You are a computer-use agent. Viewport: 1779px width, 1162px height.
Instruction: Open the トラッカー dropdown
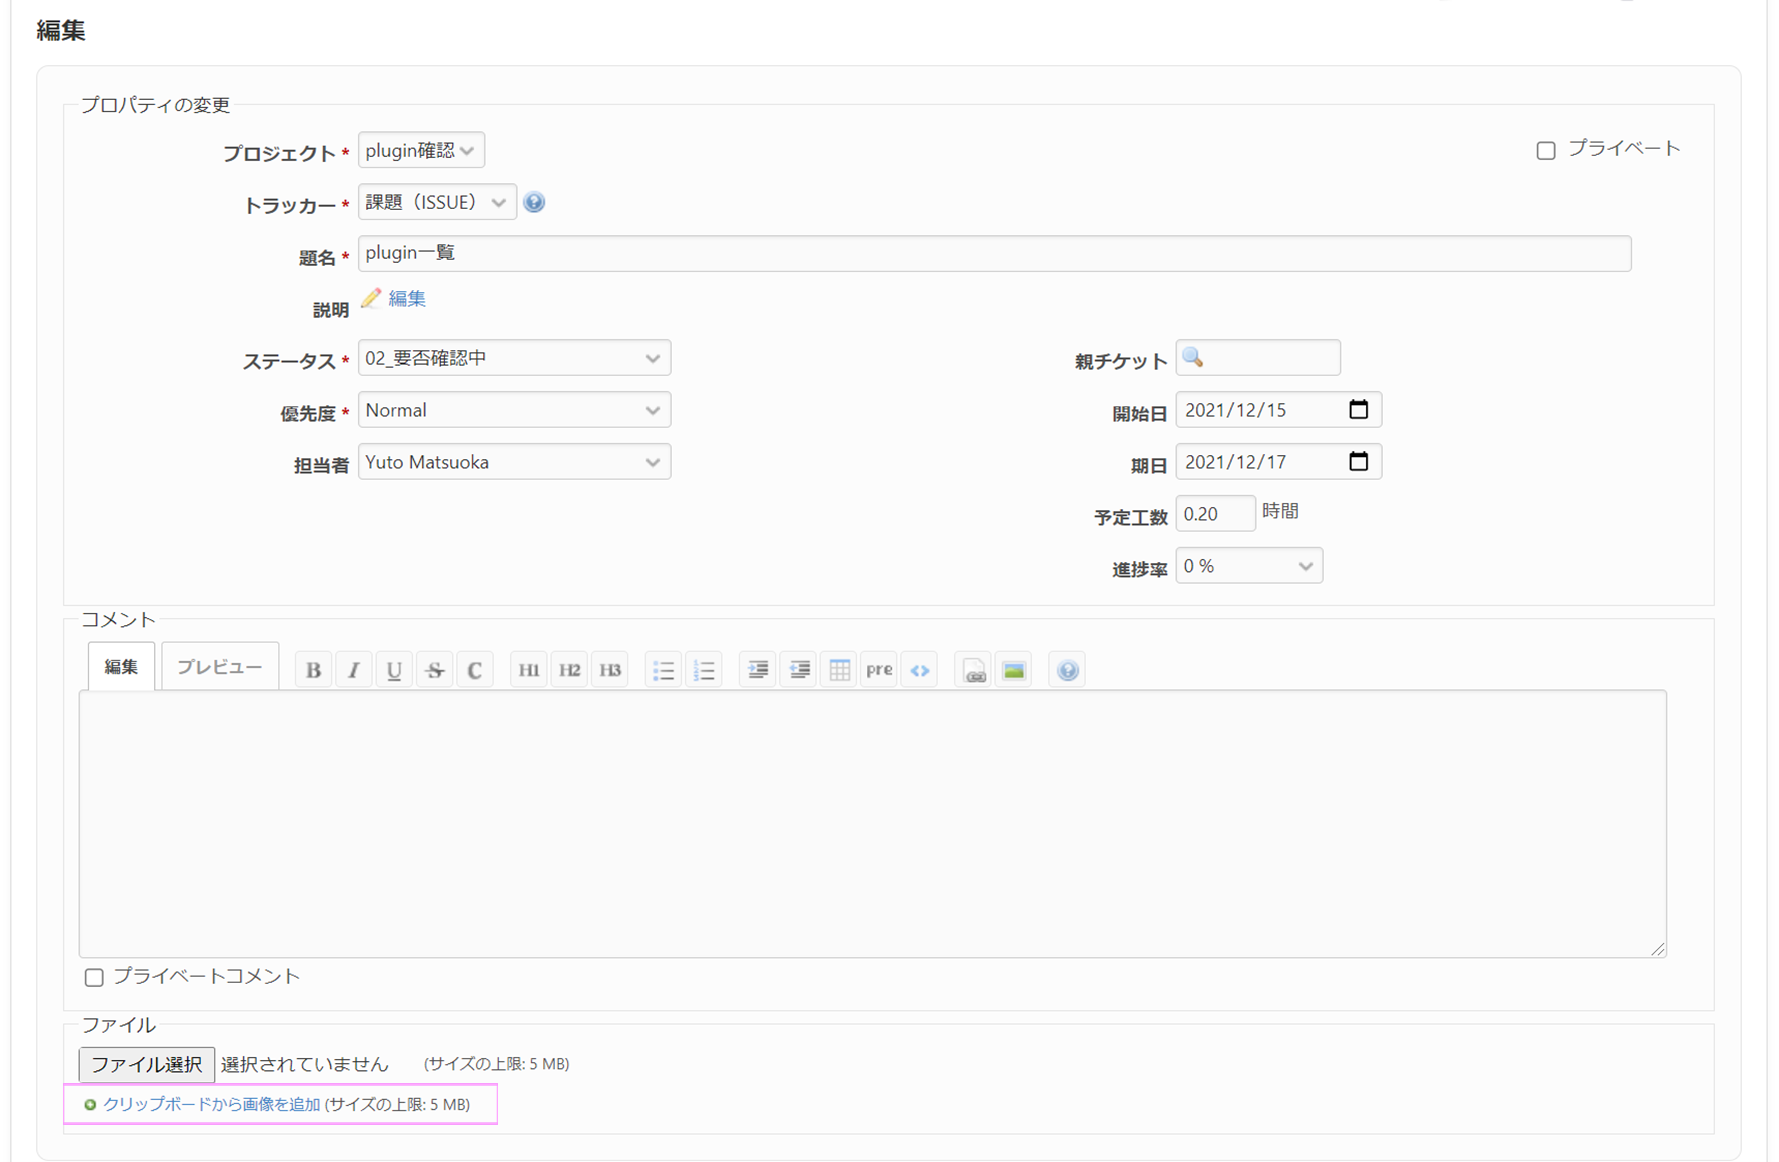click(437, 202)
